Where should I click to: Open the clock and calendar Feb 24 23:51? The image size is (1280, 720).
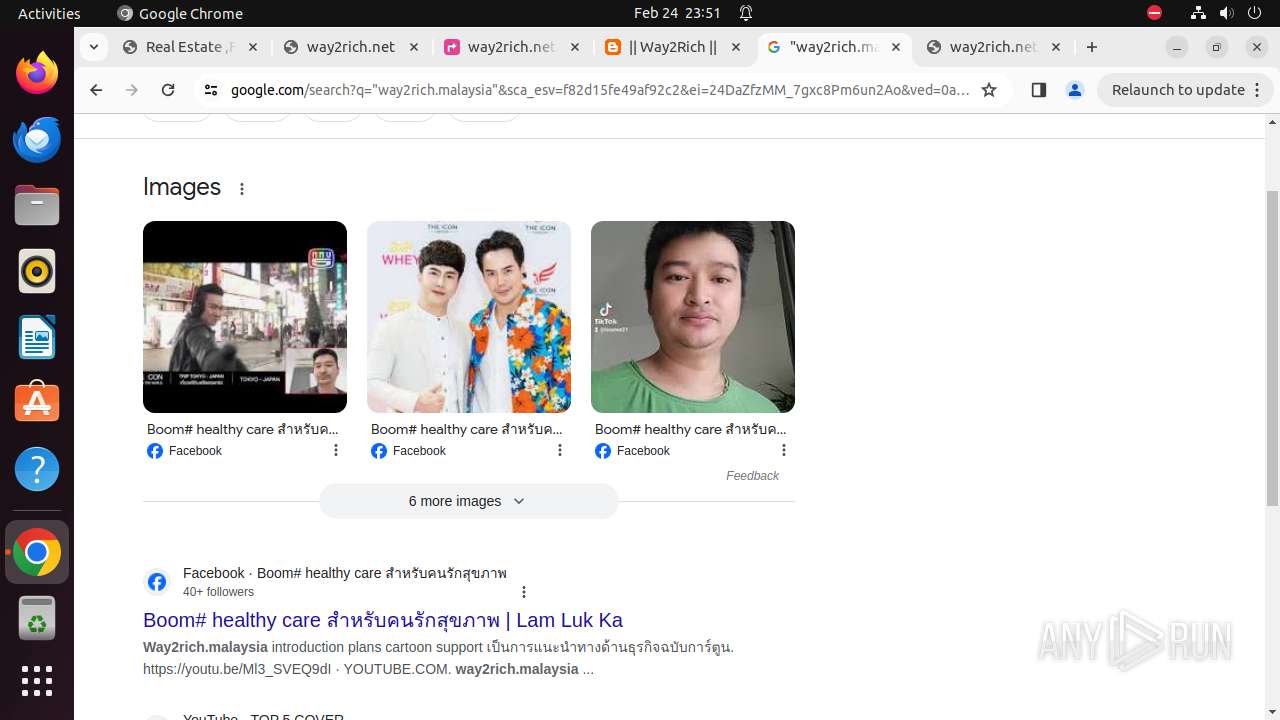click(677, 13)
